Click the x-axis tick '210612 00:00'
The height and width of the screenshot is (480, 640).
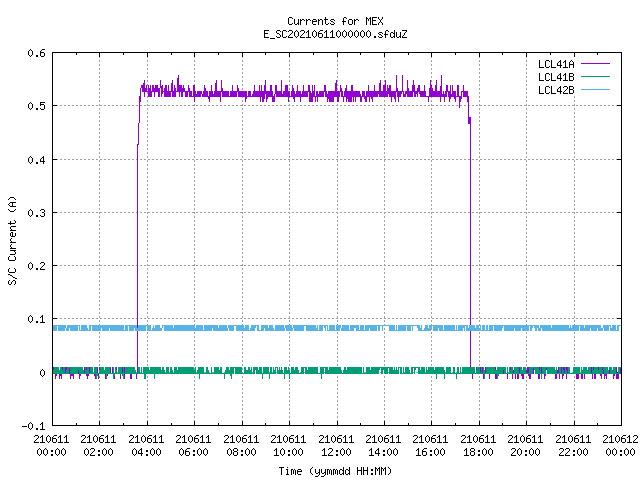tap(620, 446)
